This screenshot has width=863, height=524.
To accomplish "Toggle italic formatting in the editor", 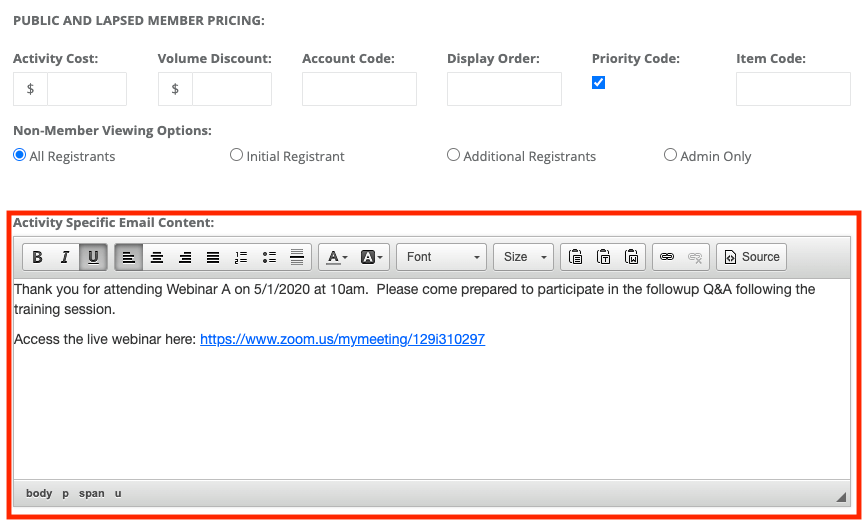I will pos(65,257).
